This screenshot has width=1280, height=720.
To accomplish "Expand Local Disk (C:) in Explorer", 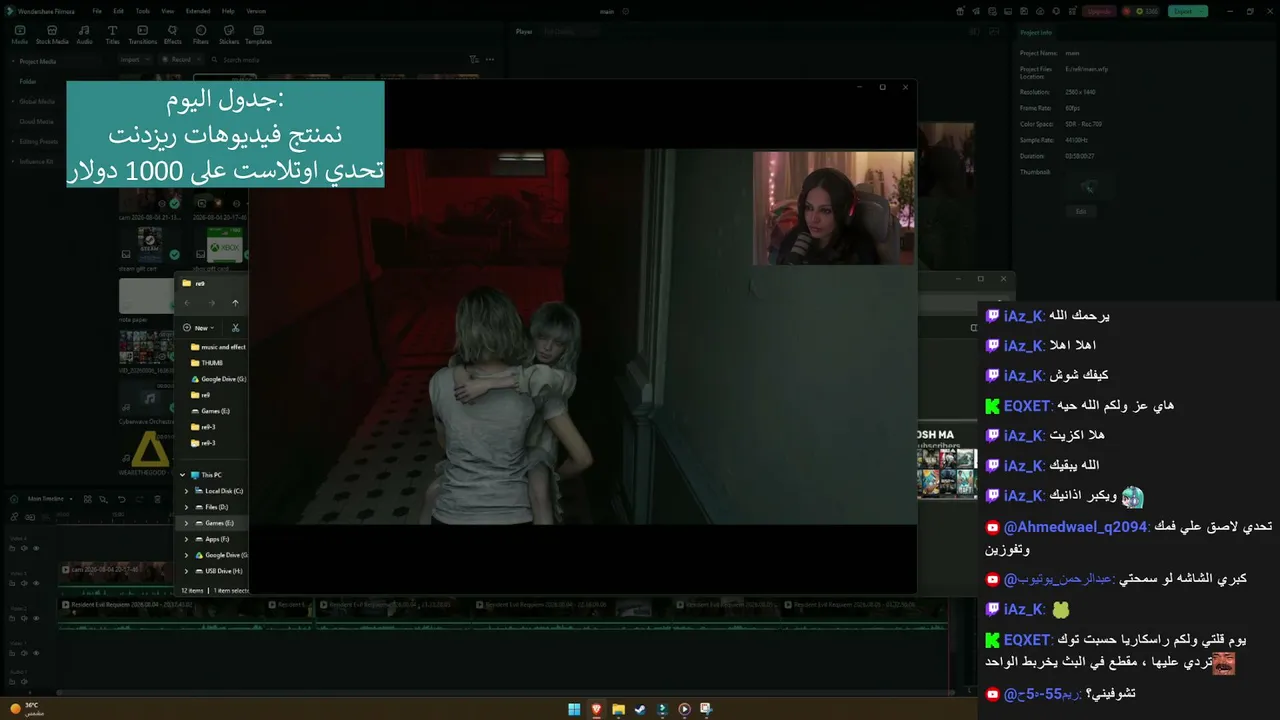I will 186,491.
